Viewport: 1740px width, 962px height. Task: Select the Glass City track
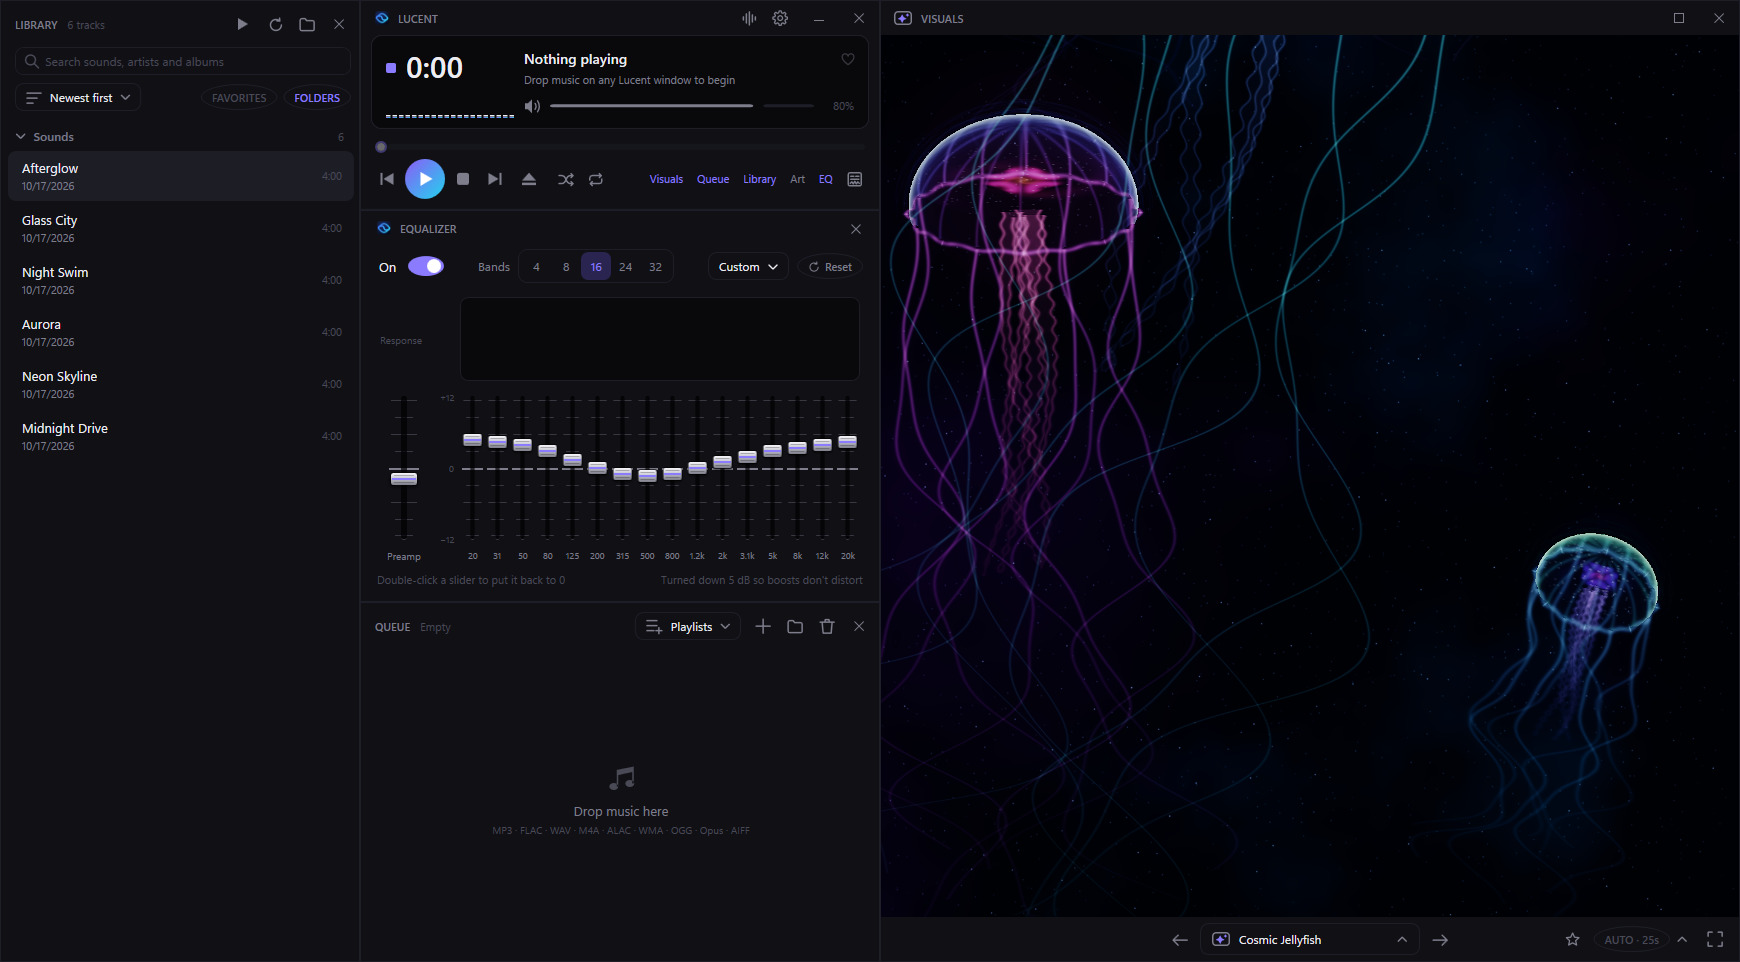pos(181,228)
